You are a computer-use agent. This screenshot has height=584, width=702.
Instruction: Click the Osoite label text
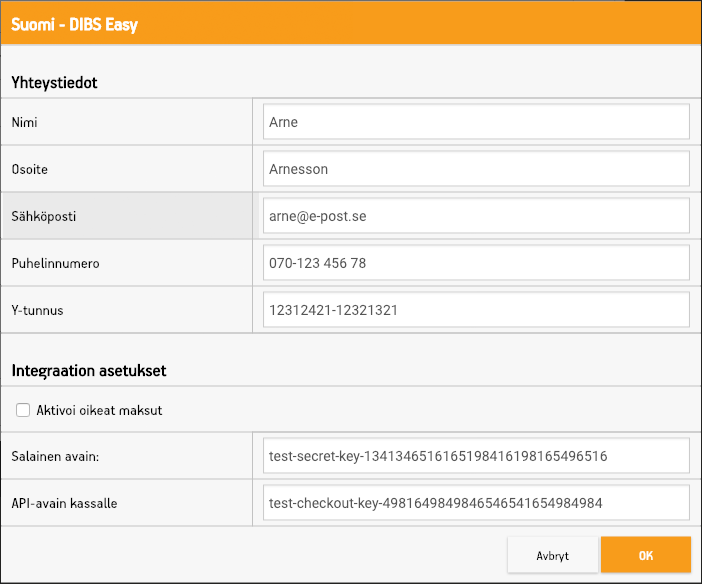pos(30,169)
